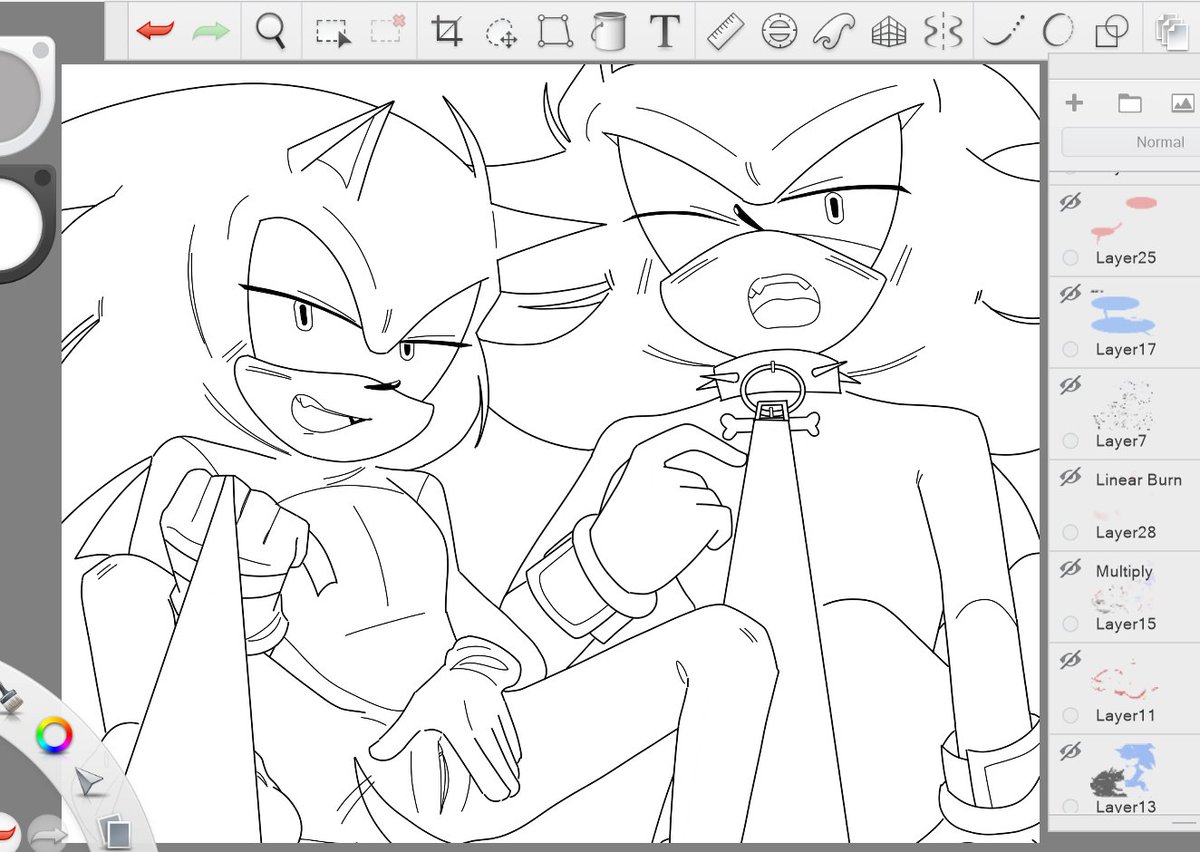
Task: Click the pen arrow icon in lagoon
Action: point(88,782)
